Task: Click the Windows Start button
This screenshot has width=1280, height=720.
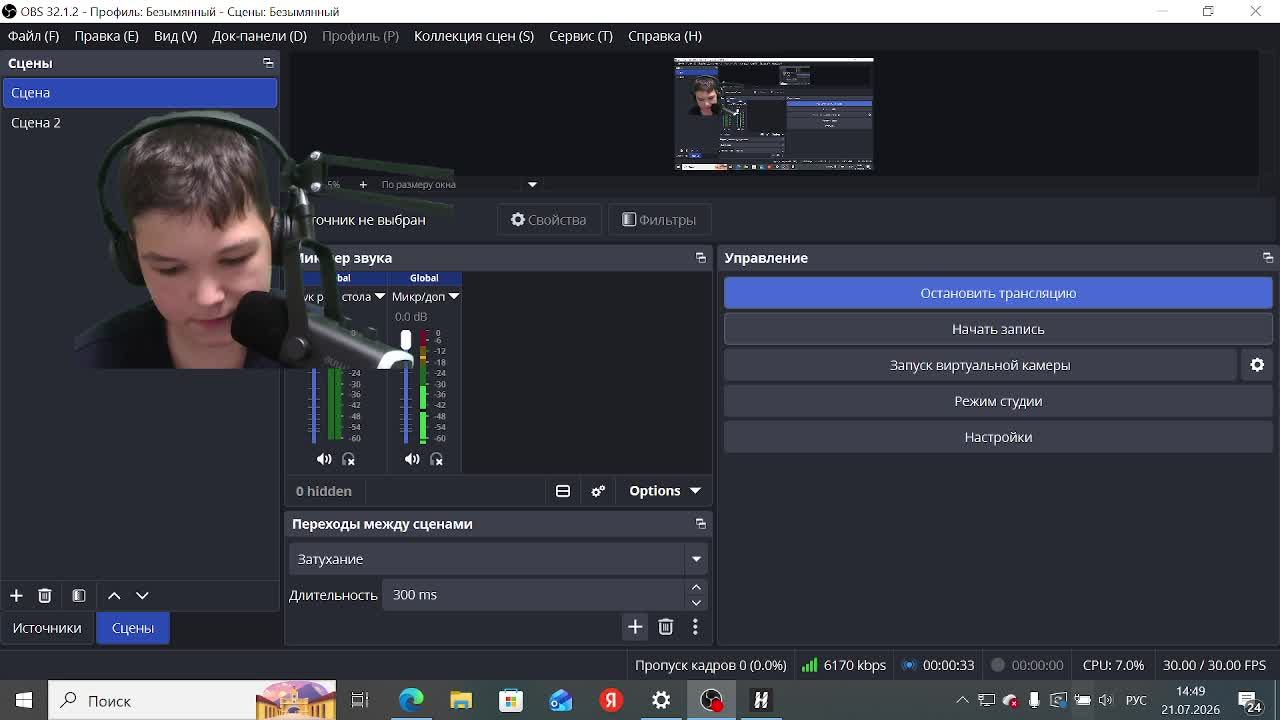Action: click(24, 700)
